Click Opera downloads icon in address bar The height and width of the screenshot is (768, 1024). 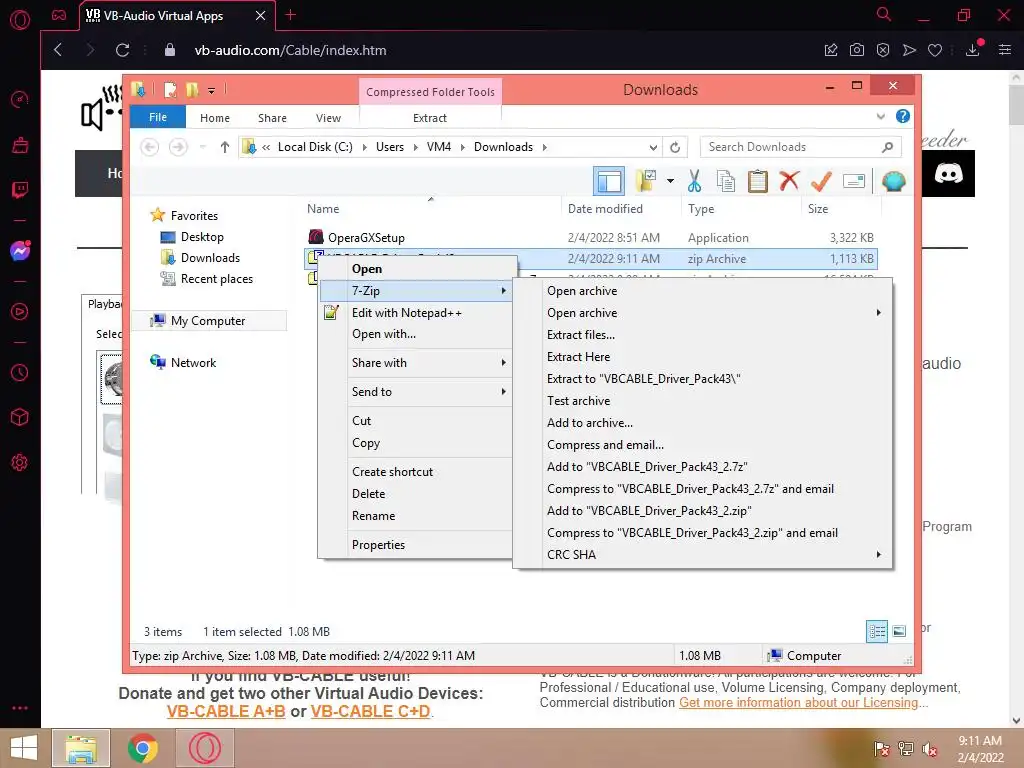[973, 50]
